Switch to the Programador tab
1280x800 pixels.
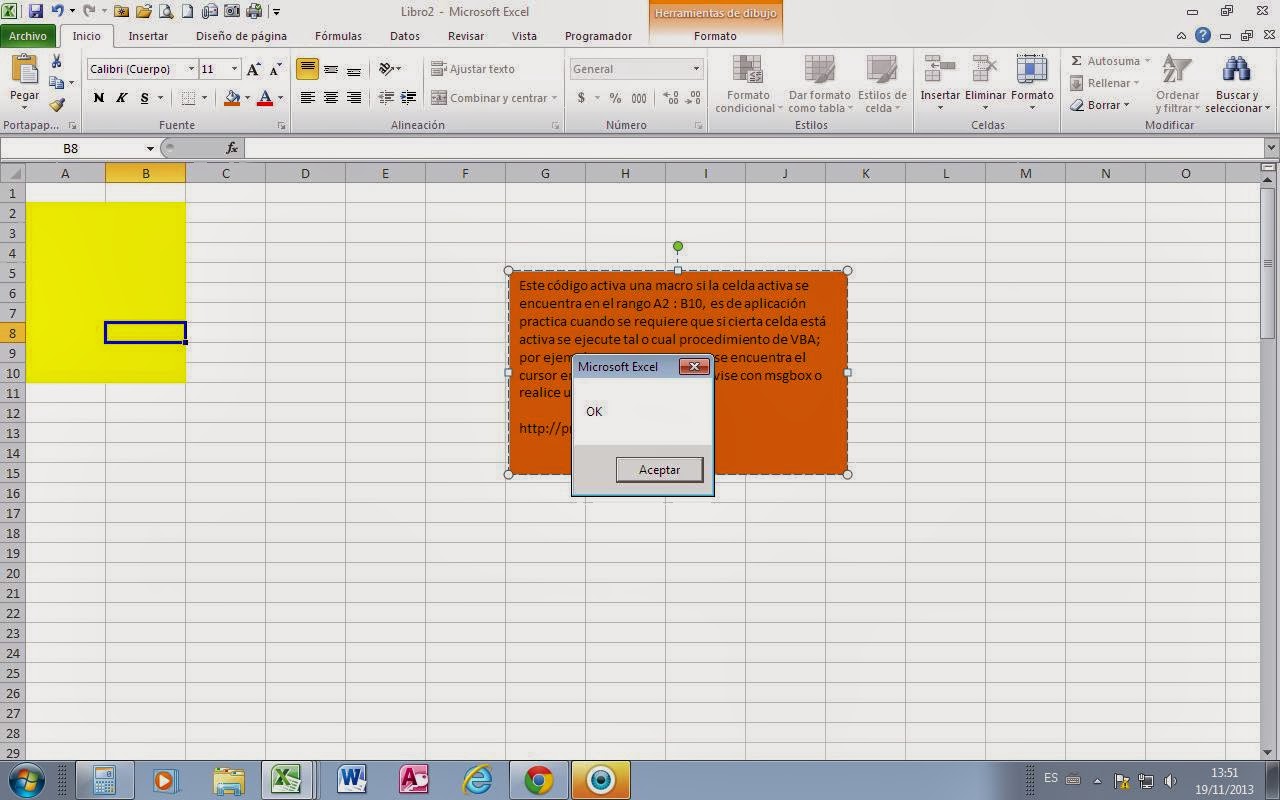pos(598,36)
